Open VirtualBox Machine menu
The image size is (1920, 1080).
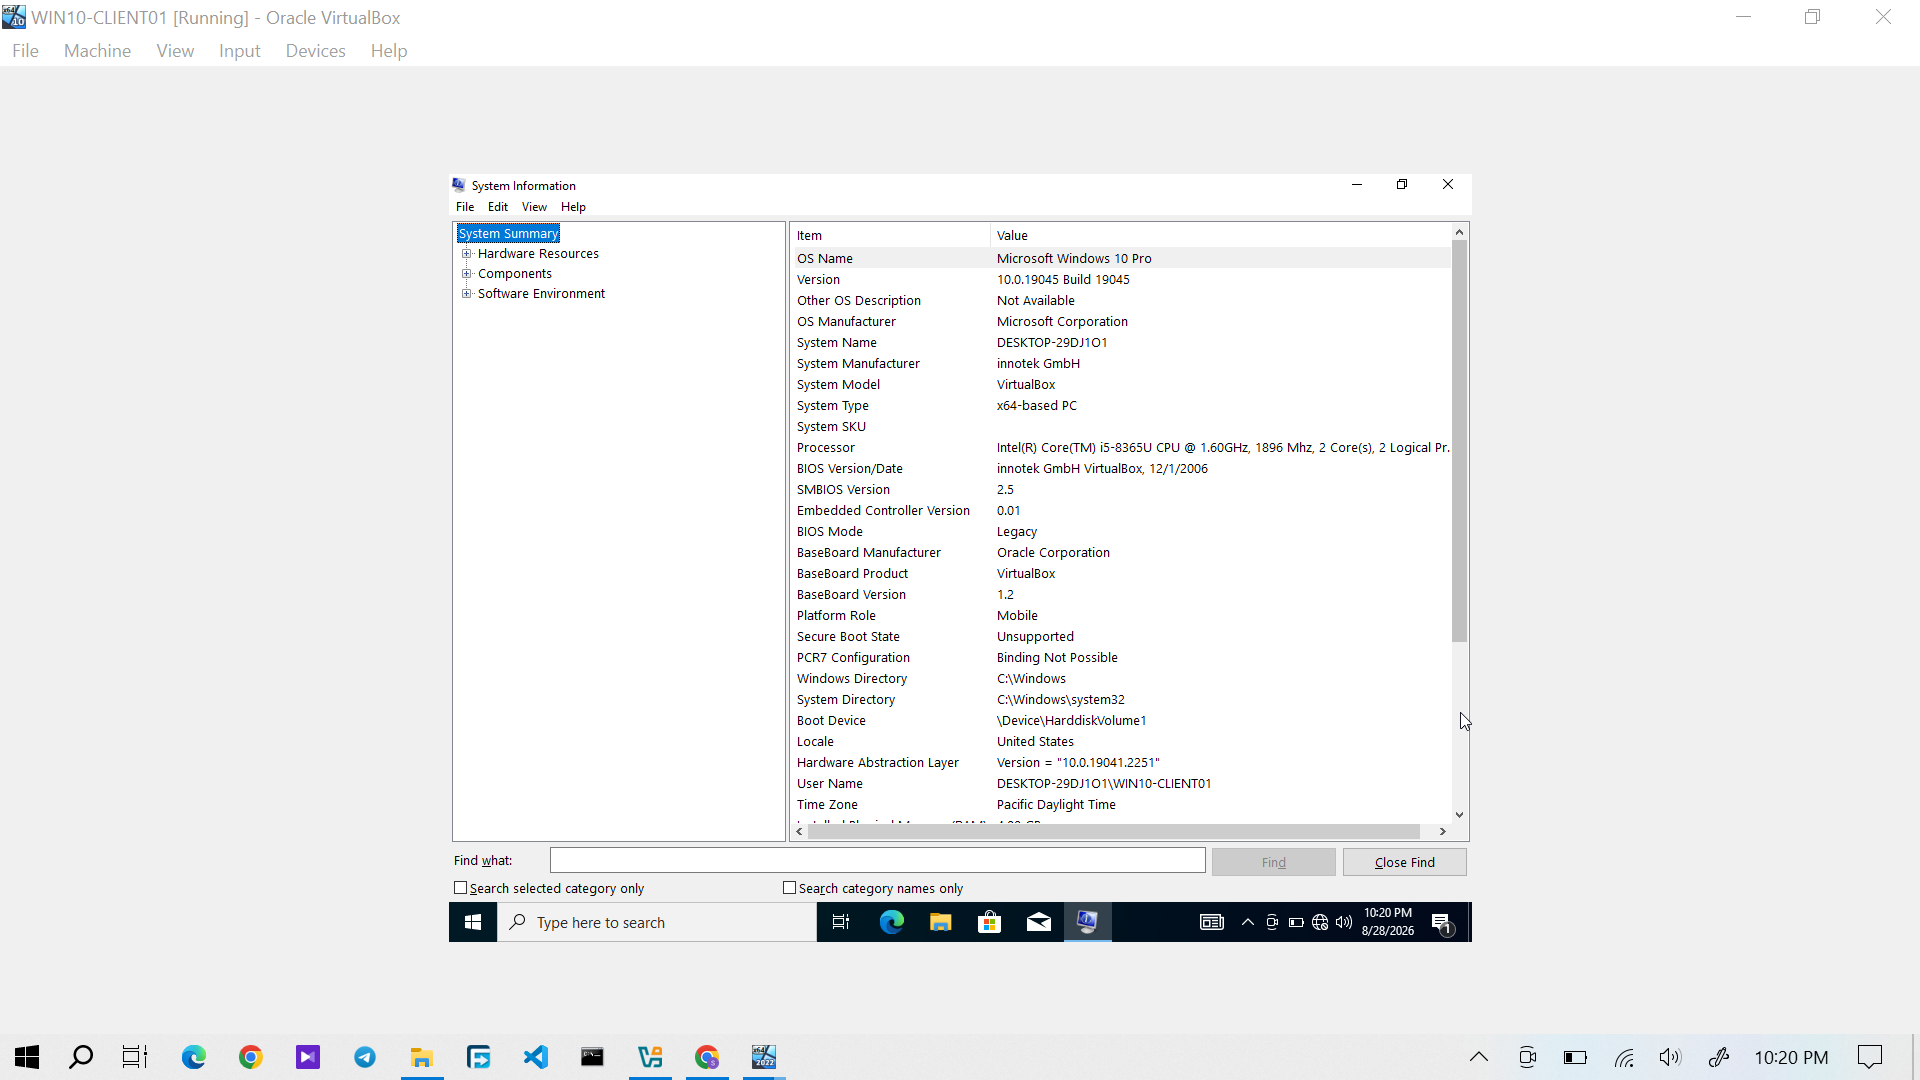(x=97, y=51)
